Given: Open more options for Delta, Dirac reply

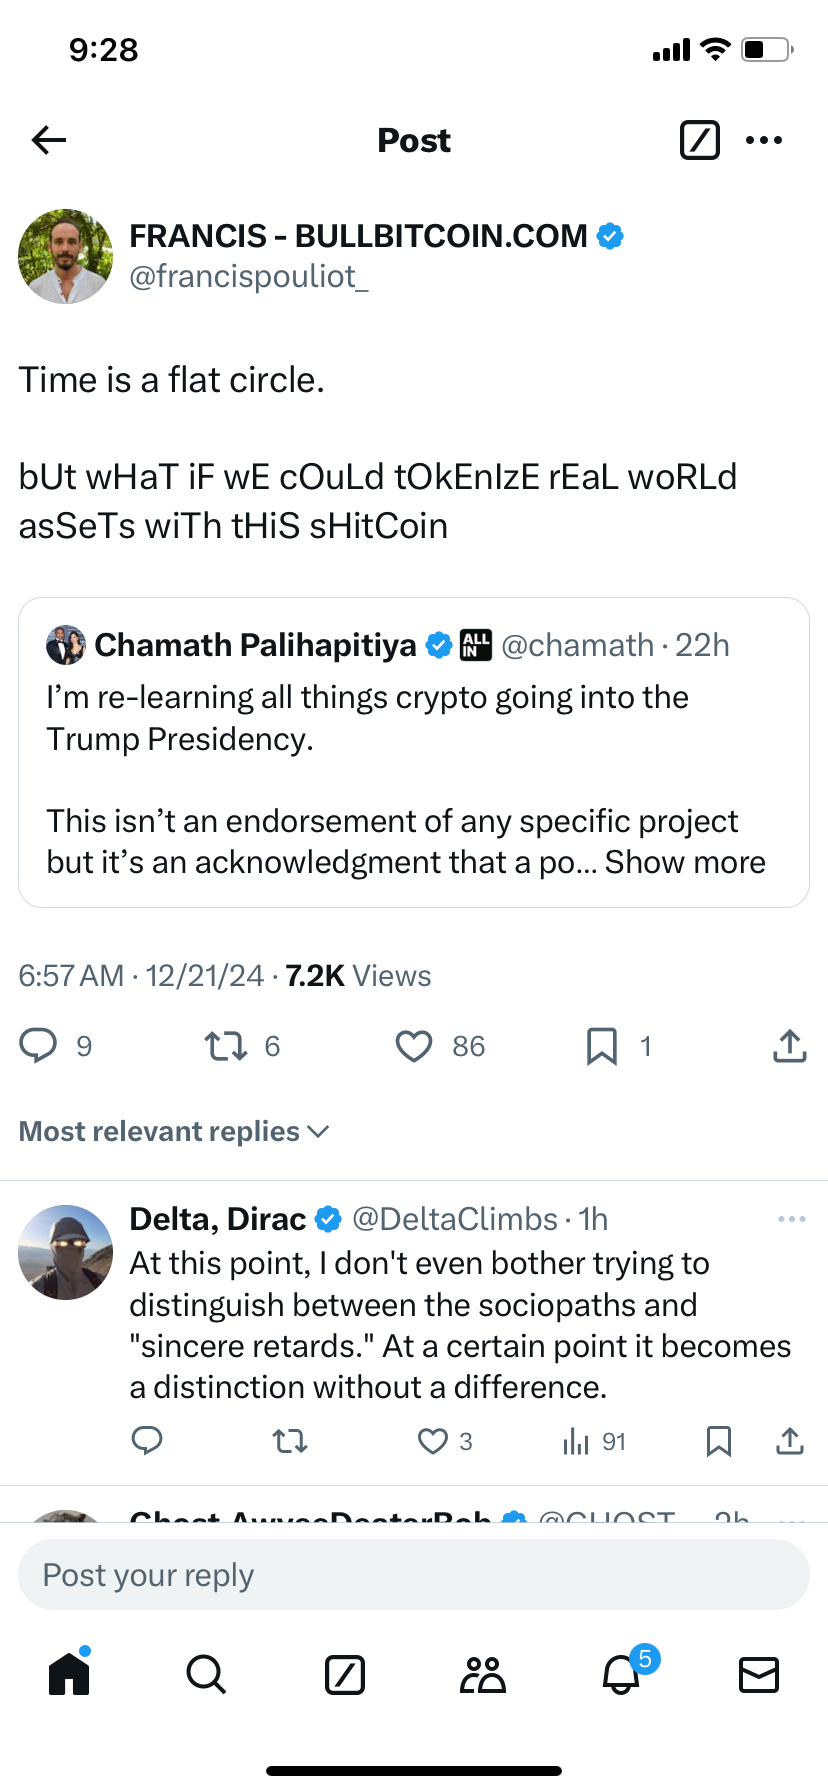Looking at the screenshot, I should [x=791, y=1219].
